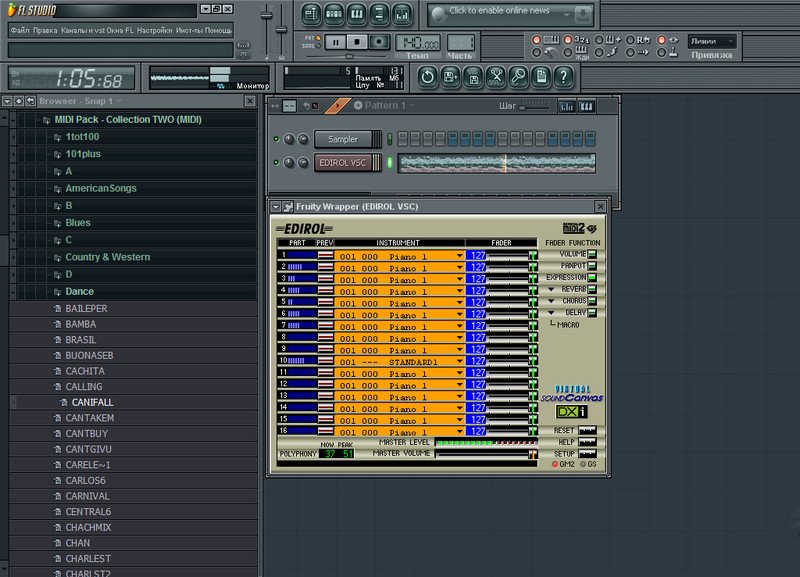The height and width of the screenshot is (577, 800).
Task: Click the Stop button in transport
Action: tap(357, 42)
